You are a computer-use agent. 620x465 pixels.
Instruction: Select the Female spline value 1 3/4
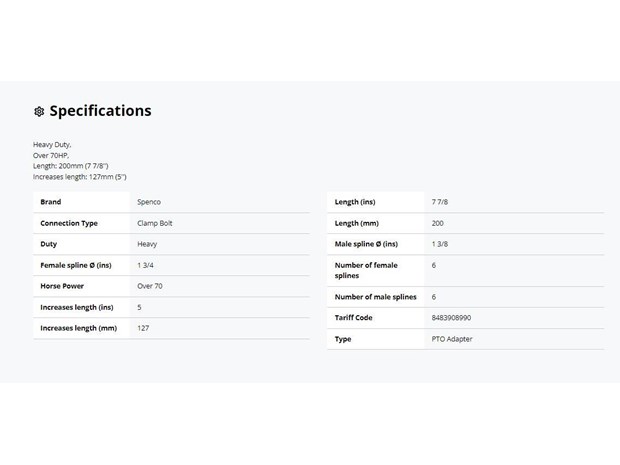145,265
